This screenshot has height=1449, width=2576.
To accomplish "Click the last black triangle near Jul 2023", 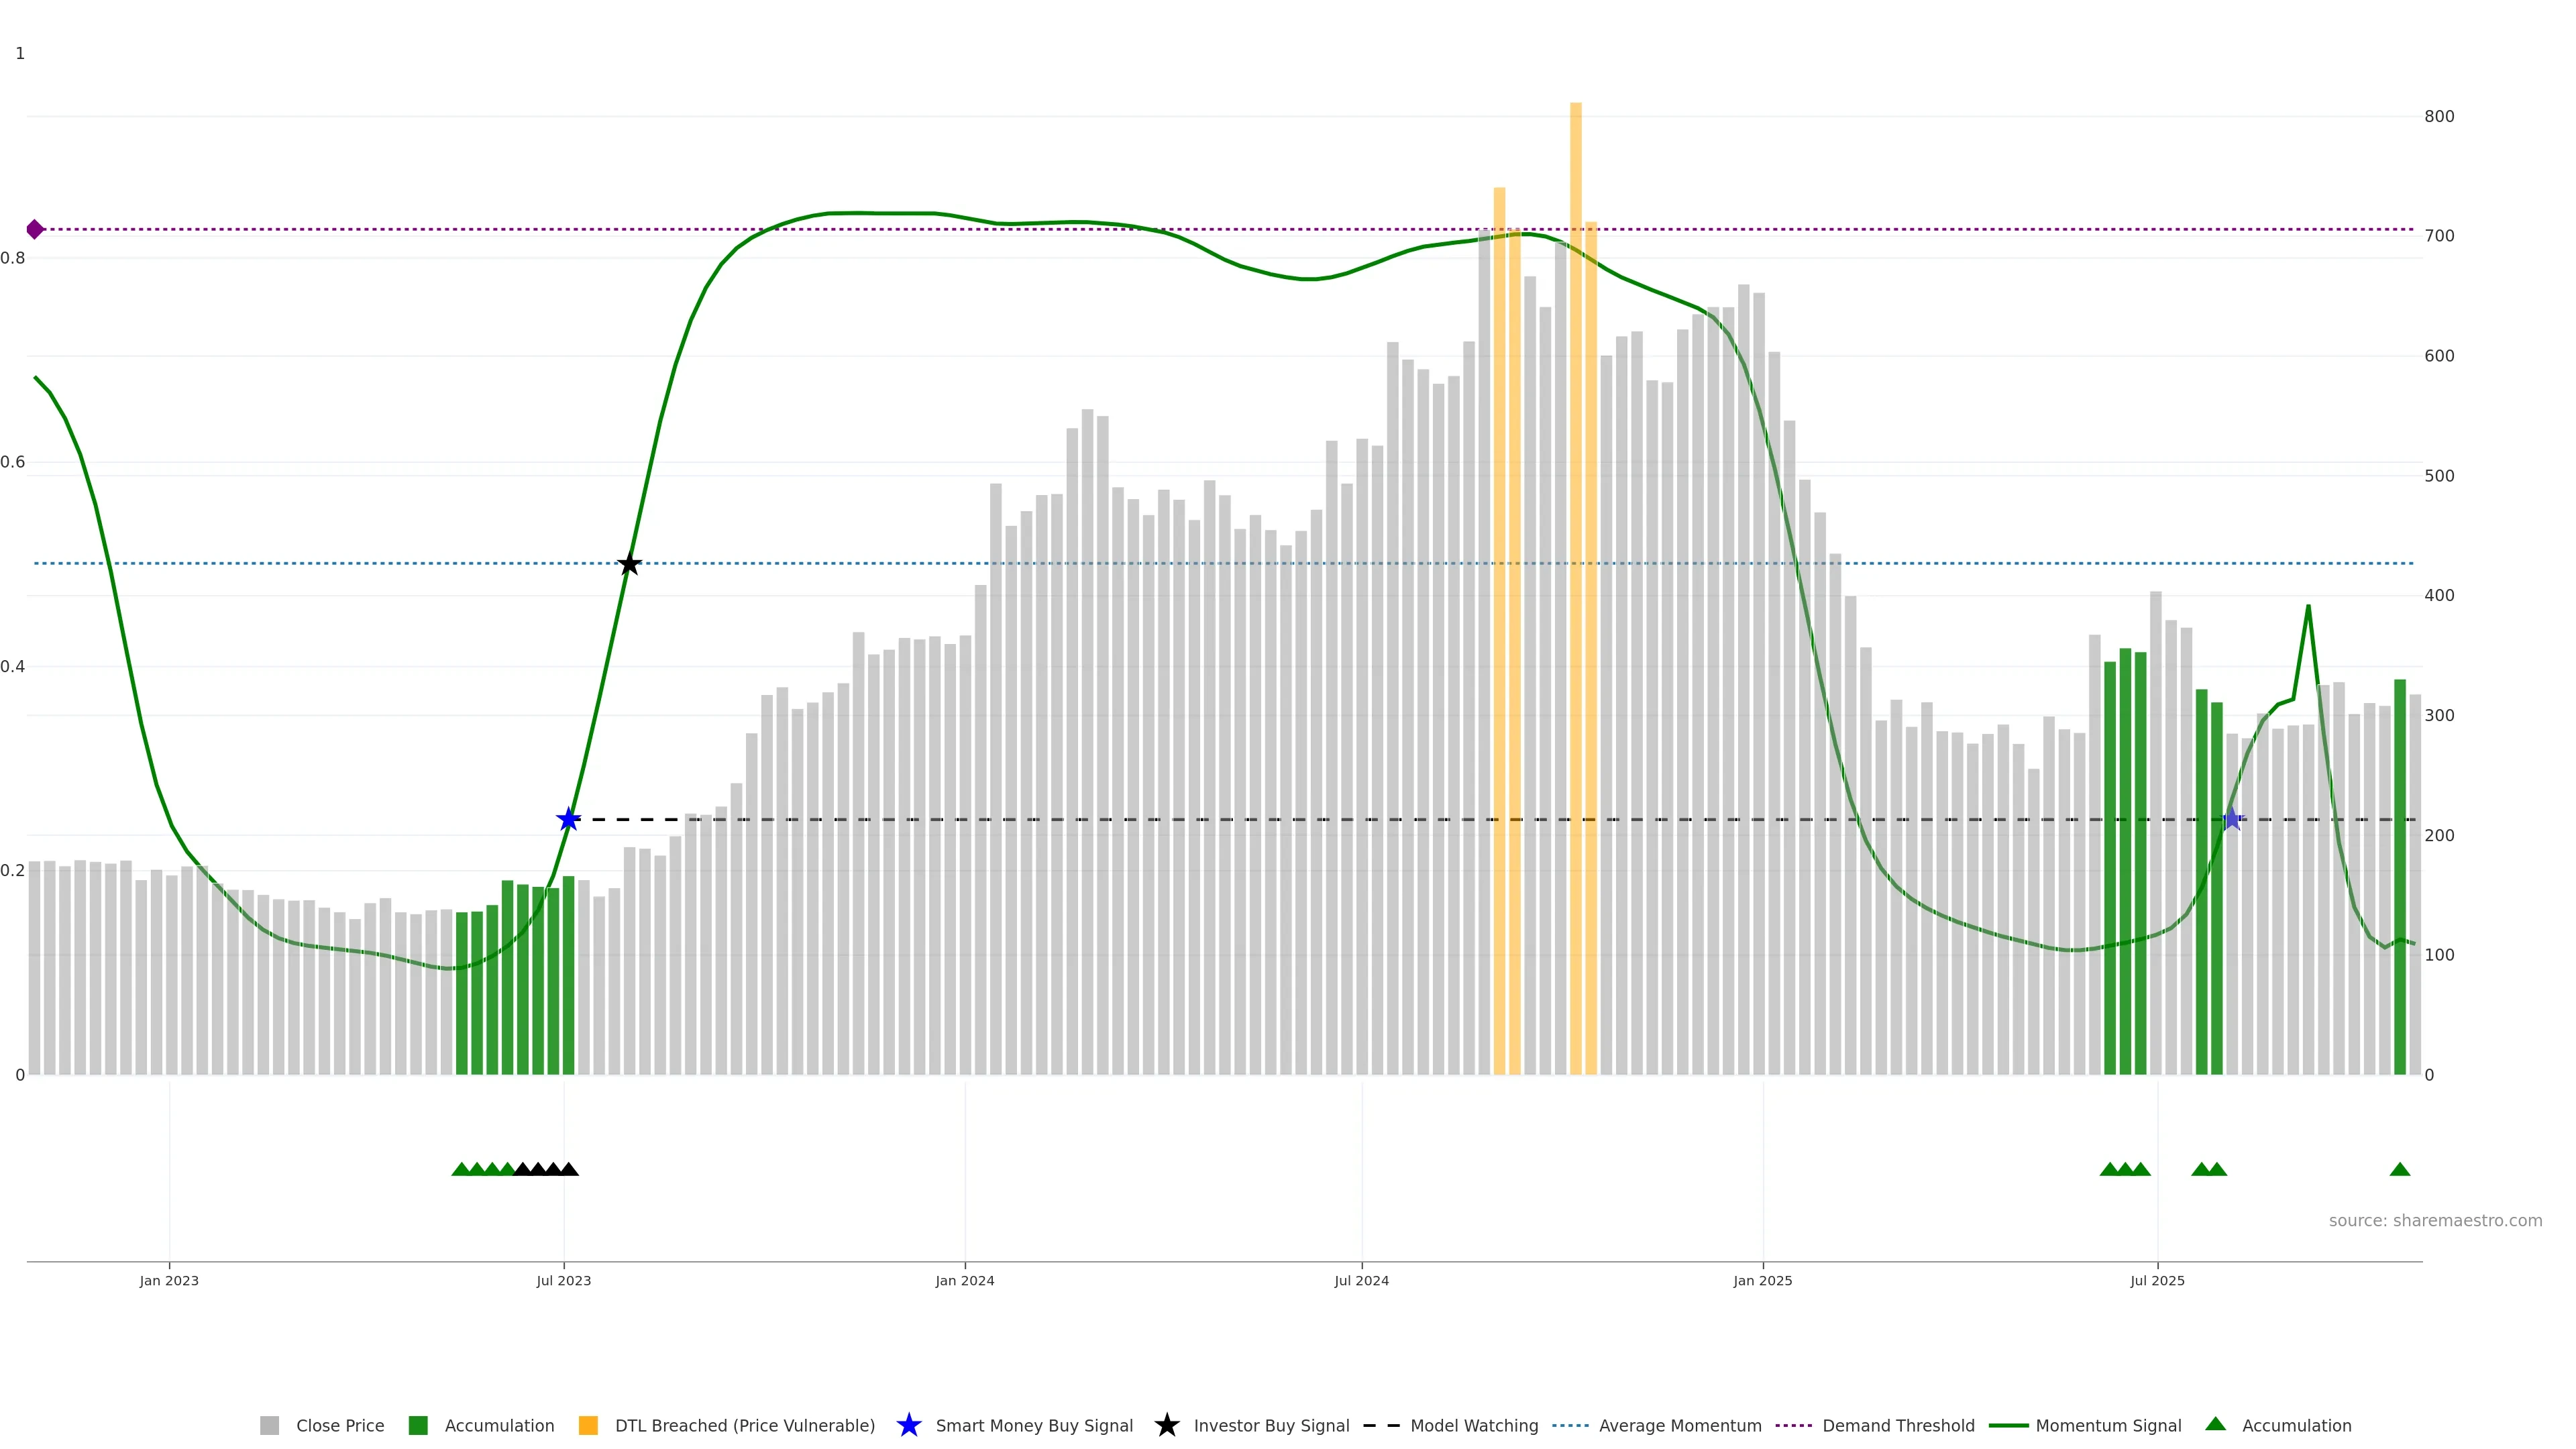I will pos(568,1169).
